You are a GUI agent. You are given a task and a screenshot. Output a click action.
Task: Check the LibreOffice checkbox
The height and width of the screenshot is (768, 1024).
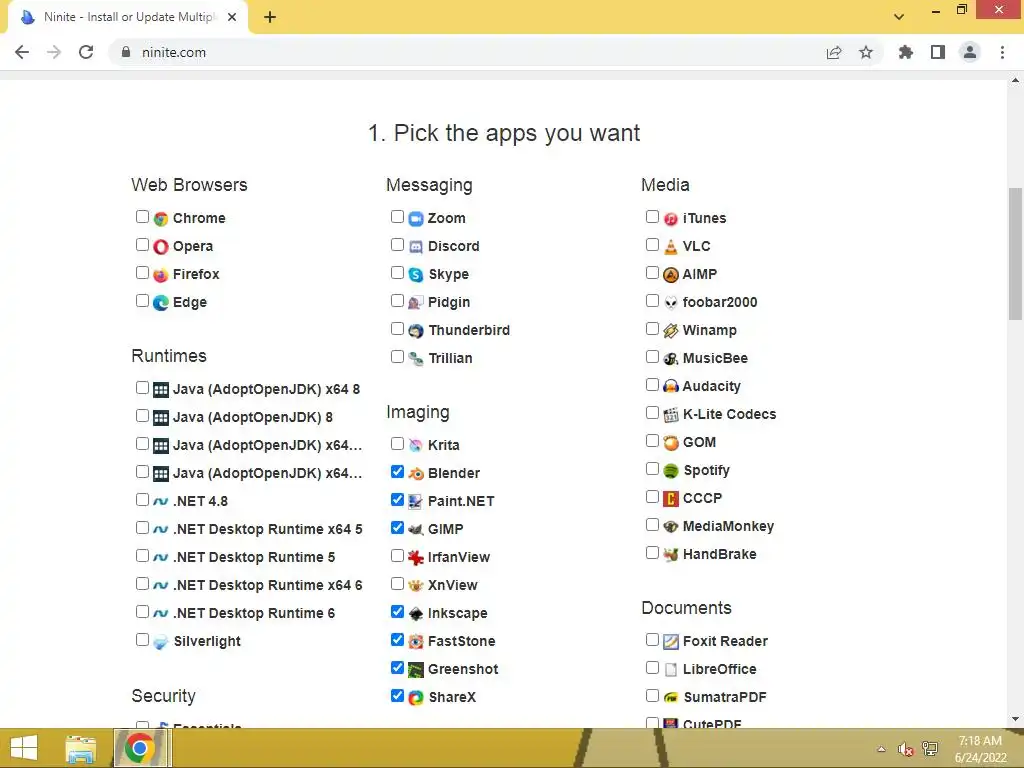(x=652, y=668)
